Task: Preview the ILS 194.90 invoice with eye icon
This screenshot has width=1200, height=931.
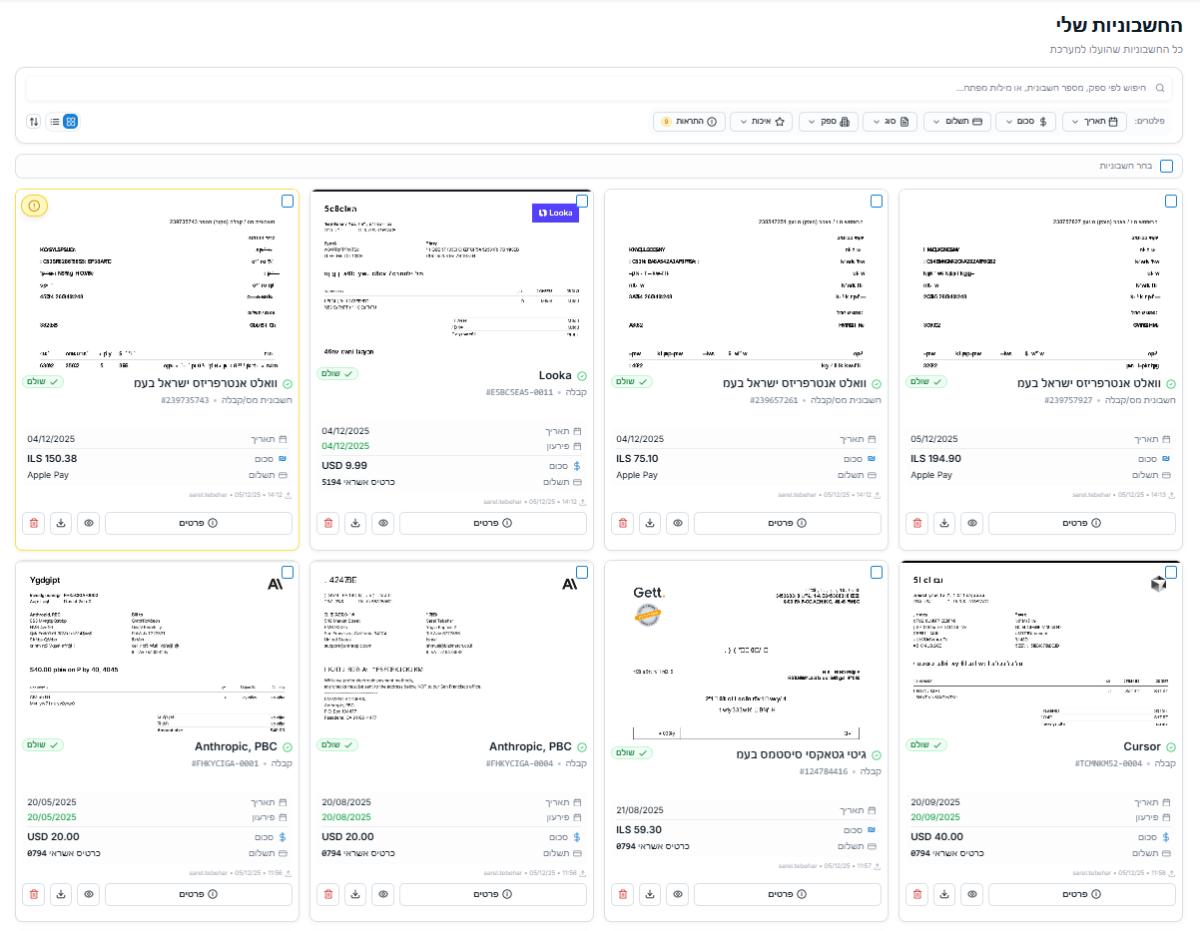Action: tap(971, 522)
